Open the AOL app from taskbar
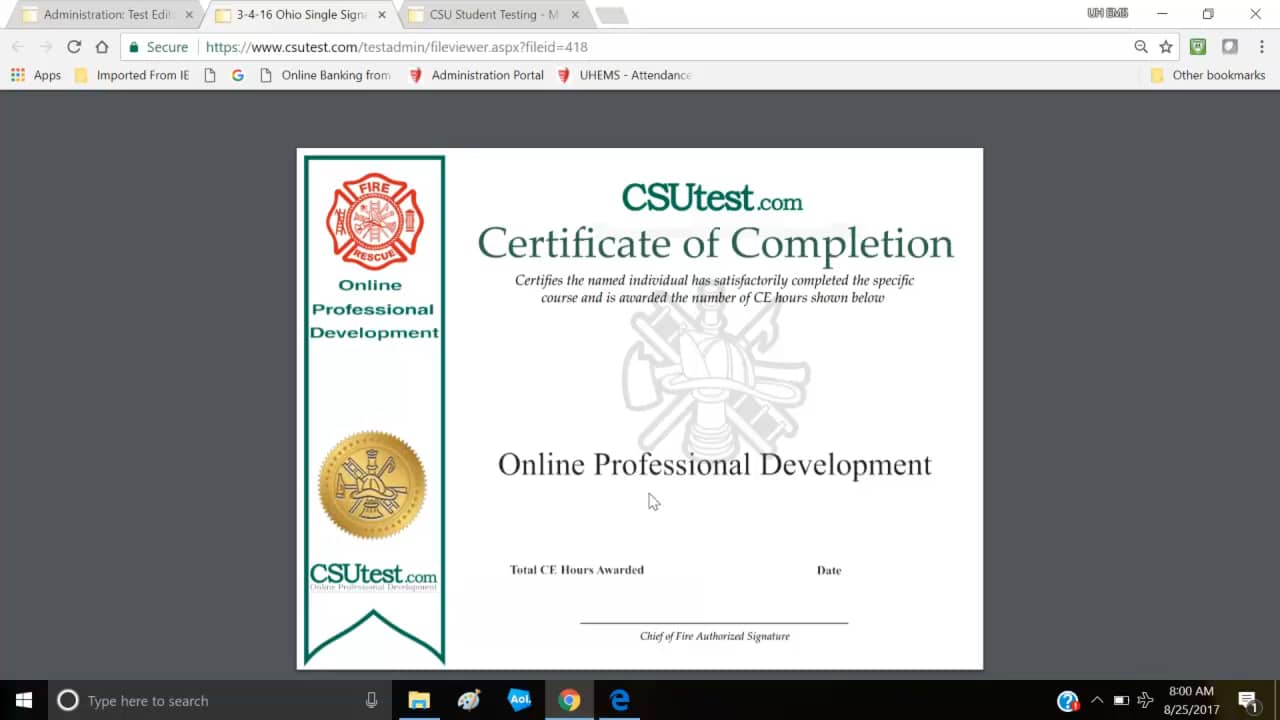The height and width of the screenshot is (720, 1280). (x=519, y=700)
